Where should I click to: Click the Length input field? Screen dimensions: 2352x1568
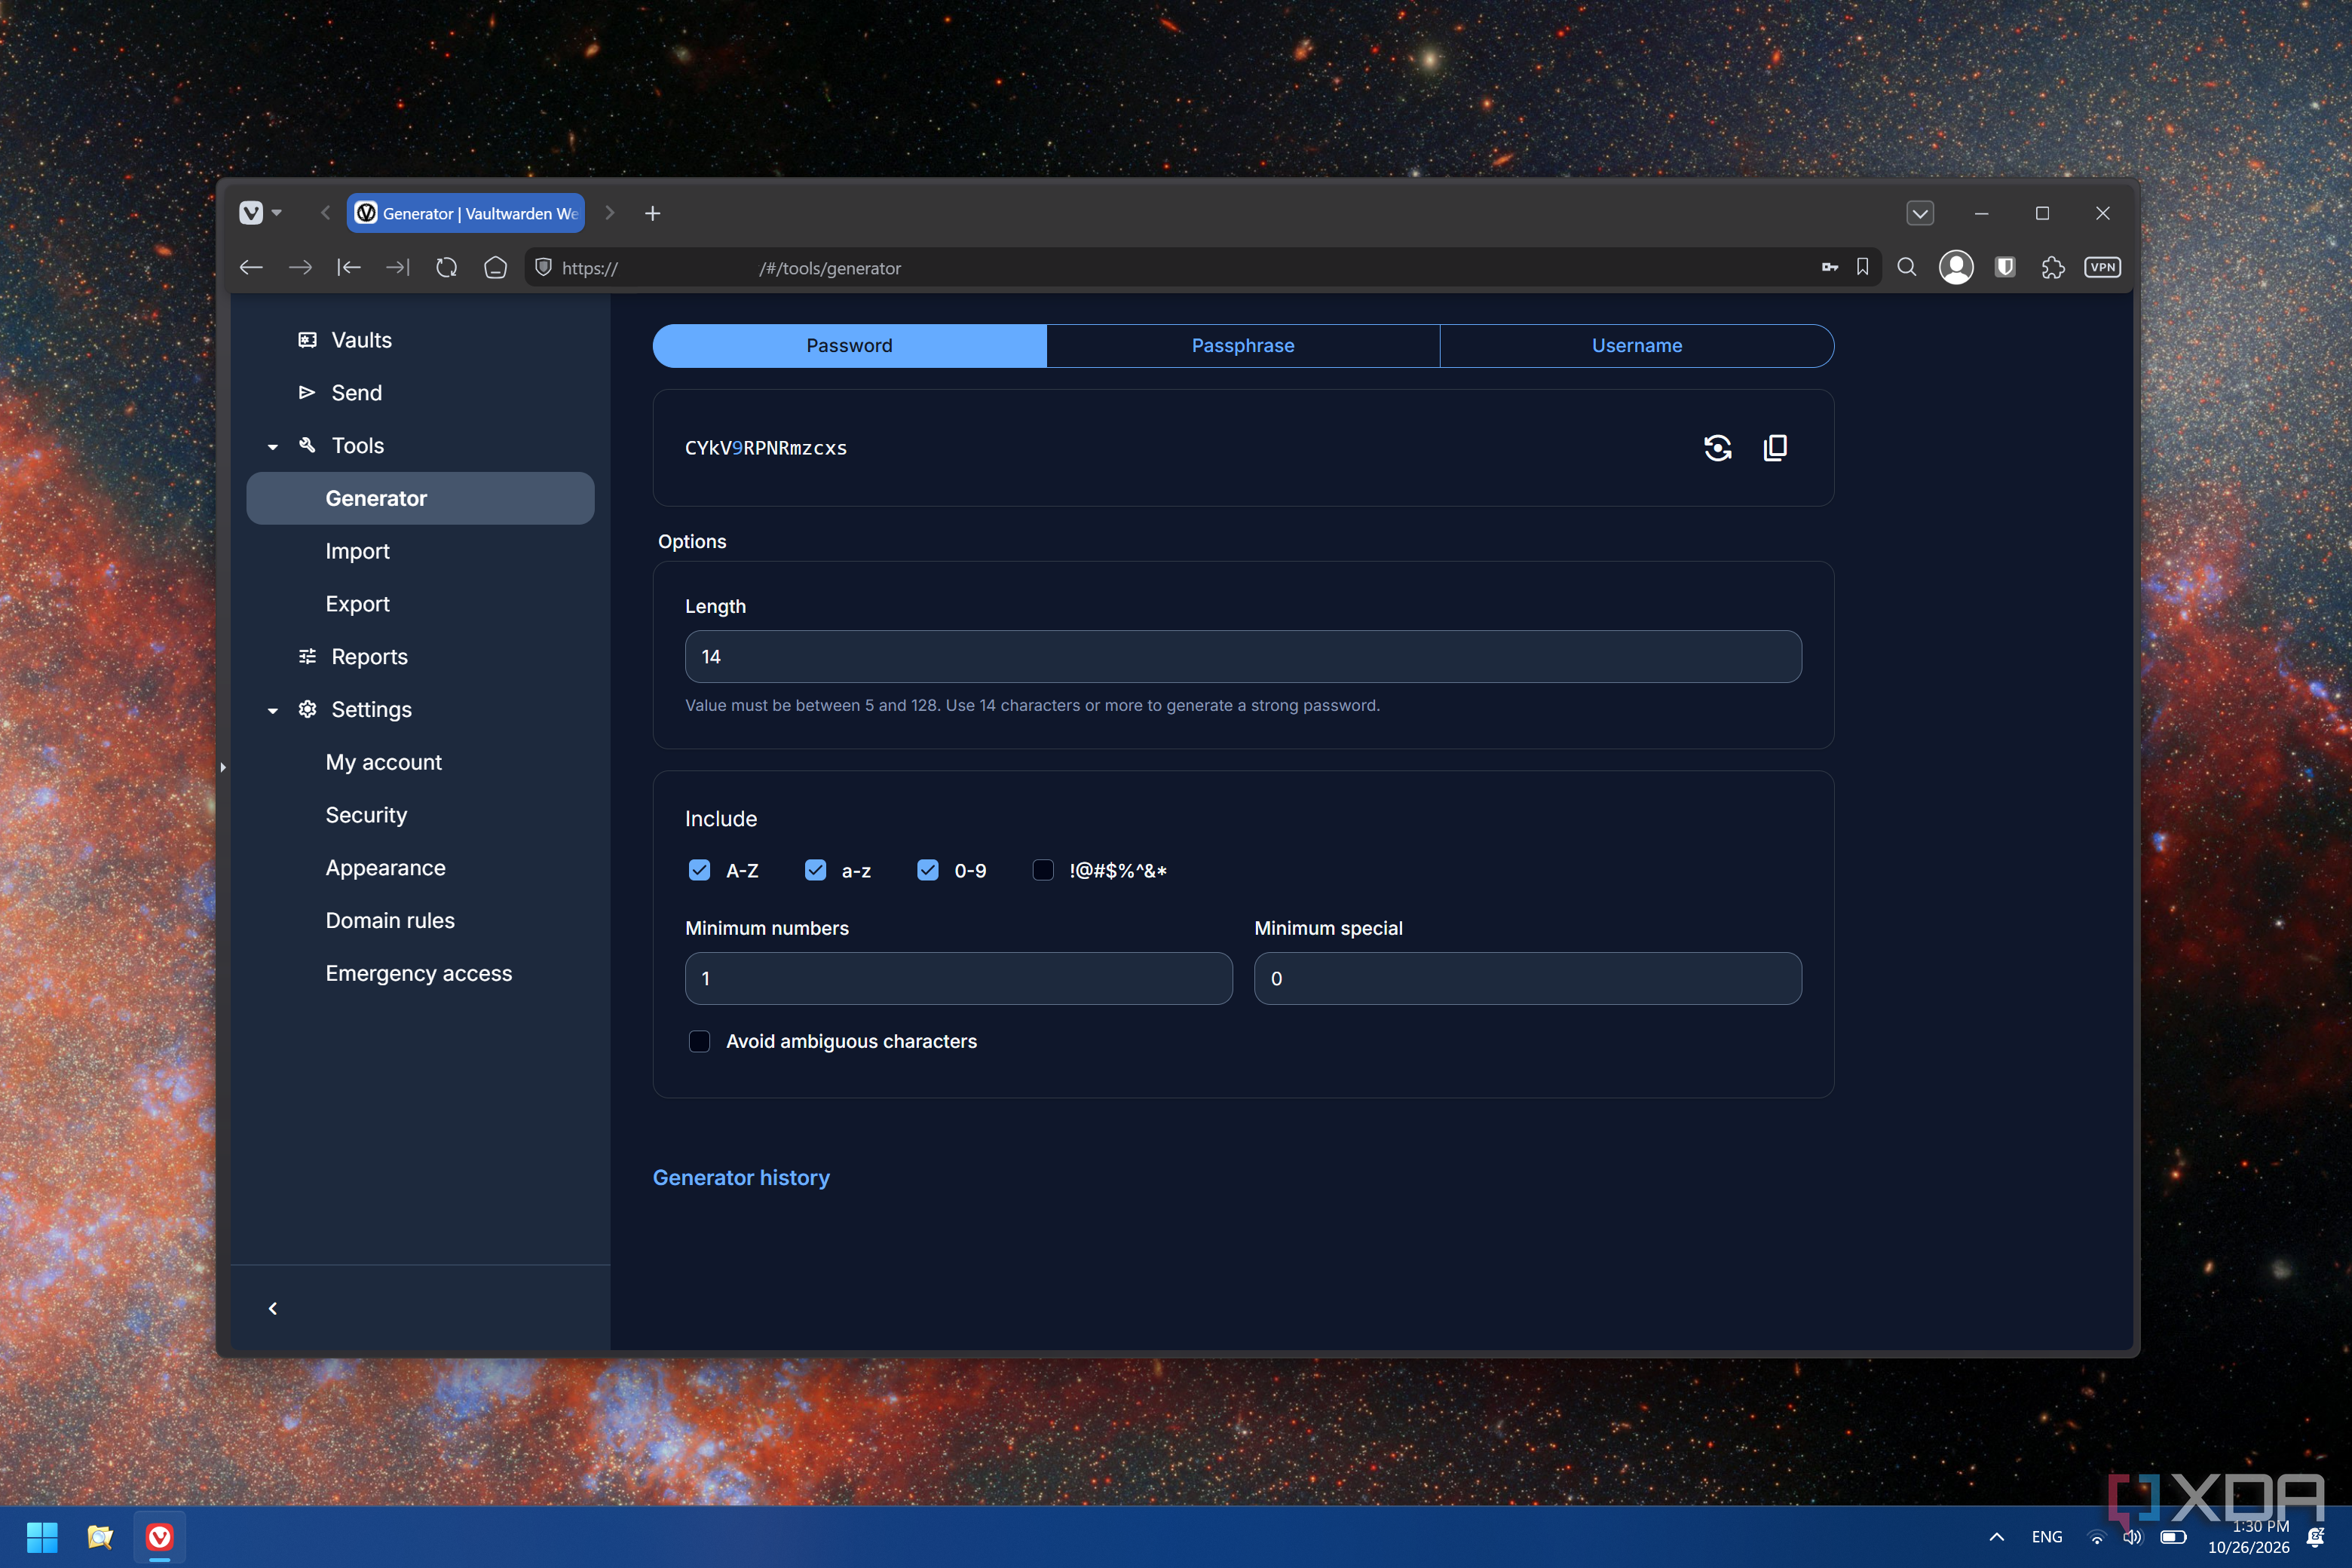(x=1243, y=657)
